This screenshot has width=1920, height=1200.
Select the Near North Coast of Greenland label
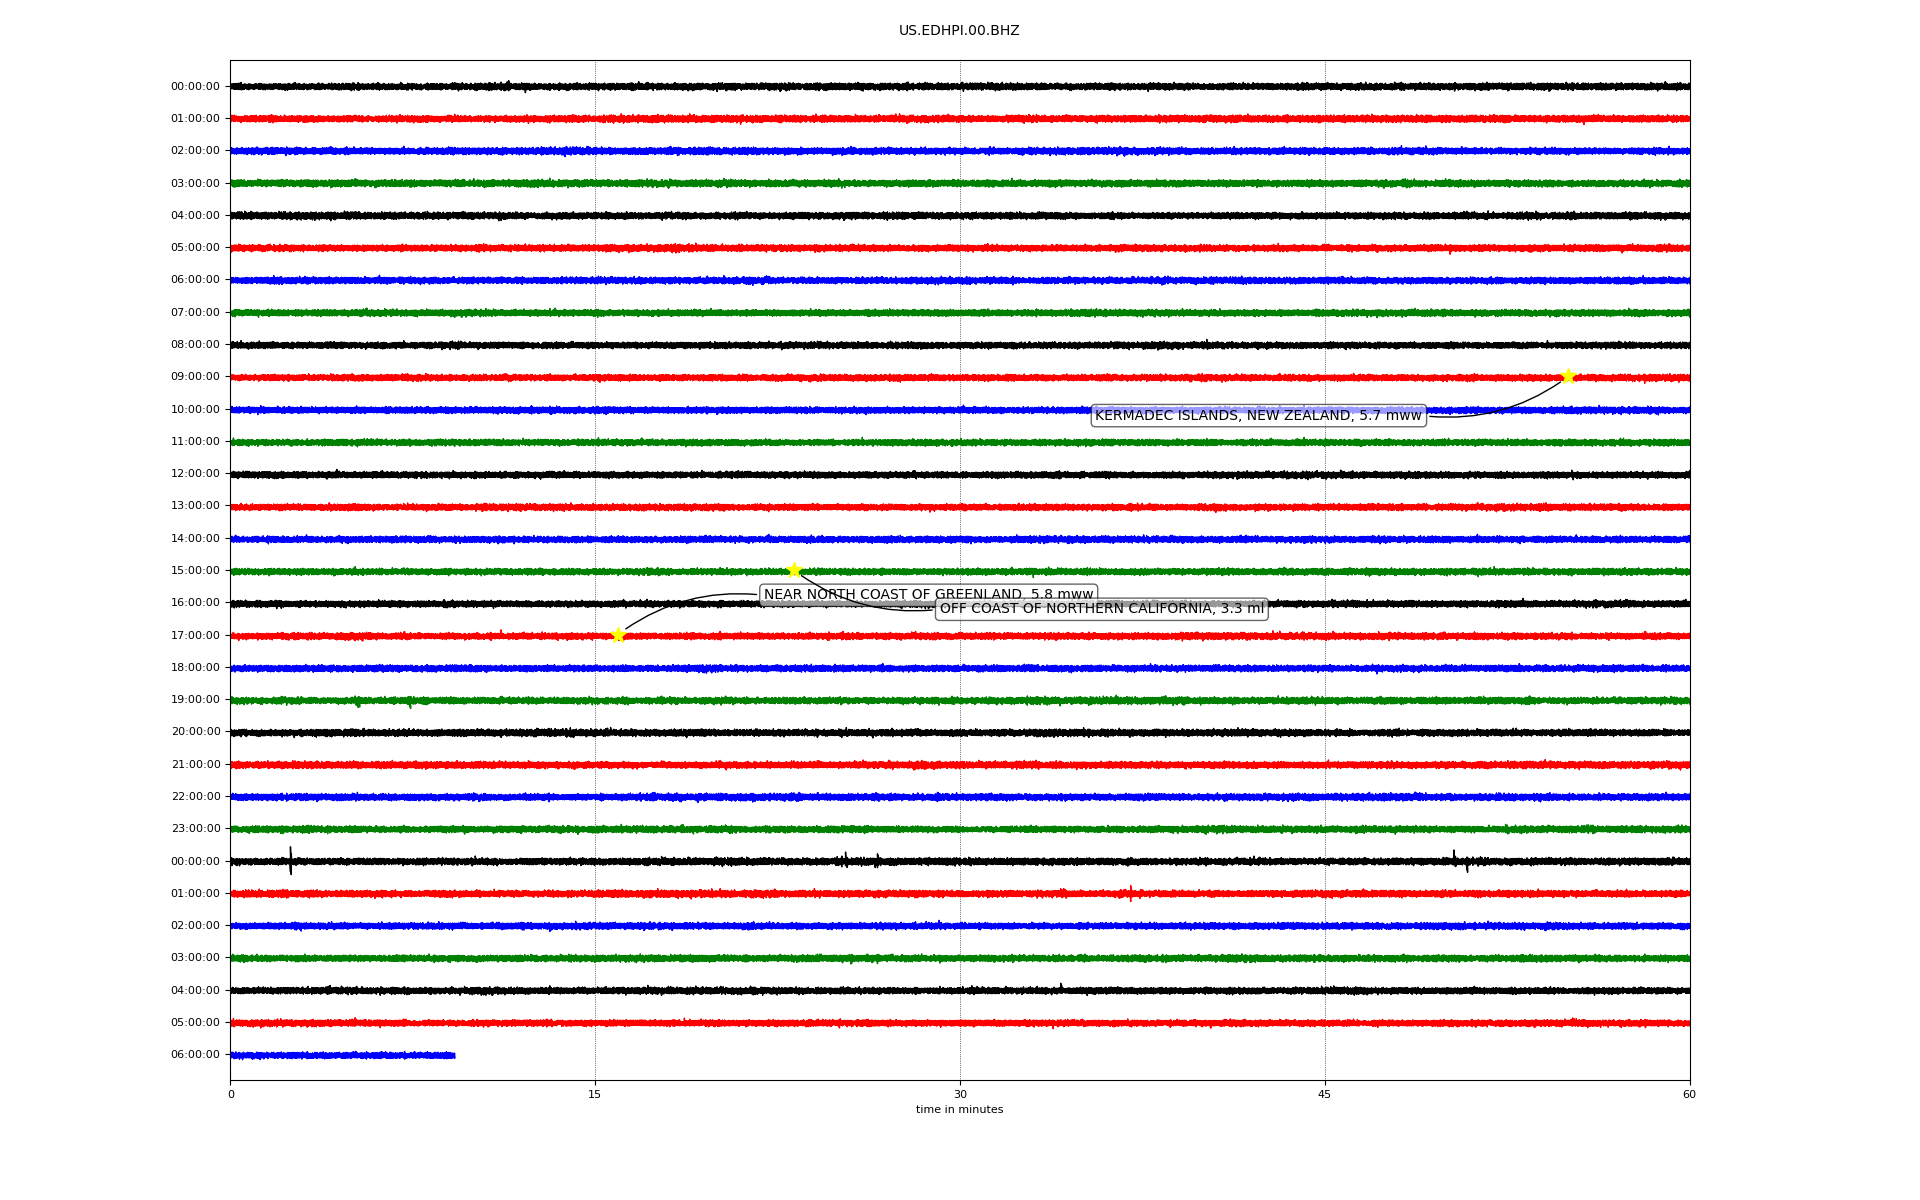[929, 595]
